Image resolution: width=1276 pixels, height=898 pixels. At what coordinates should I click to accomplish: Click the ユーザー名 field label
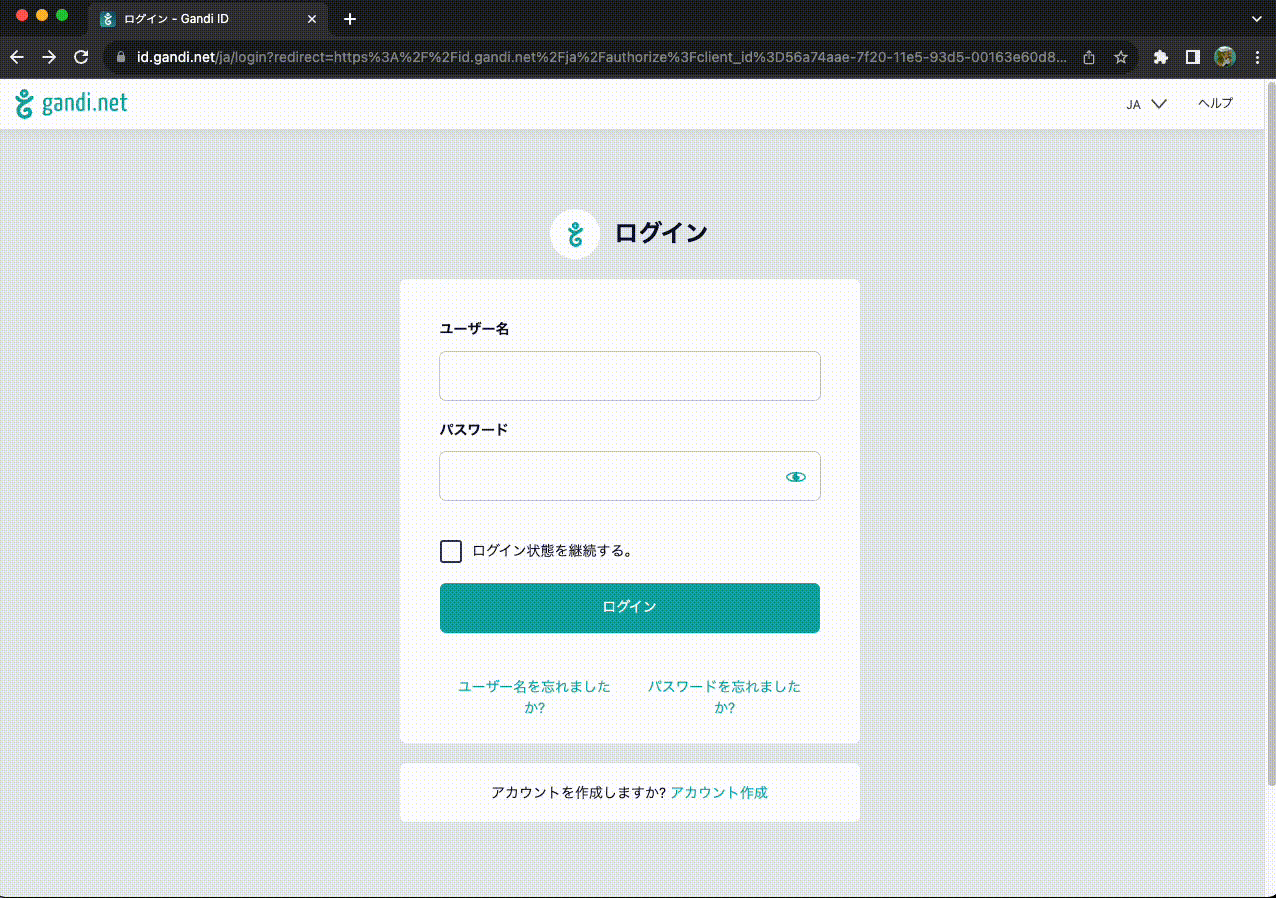[475, 329]
